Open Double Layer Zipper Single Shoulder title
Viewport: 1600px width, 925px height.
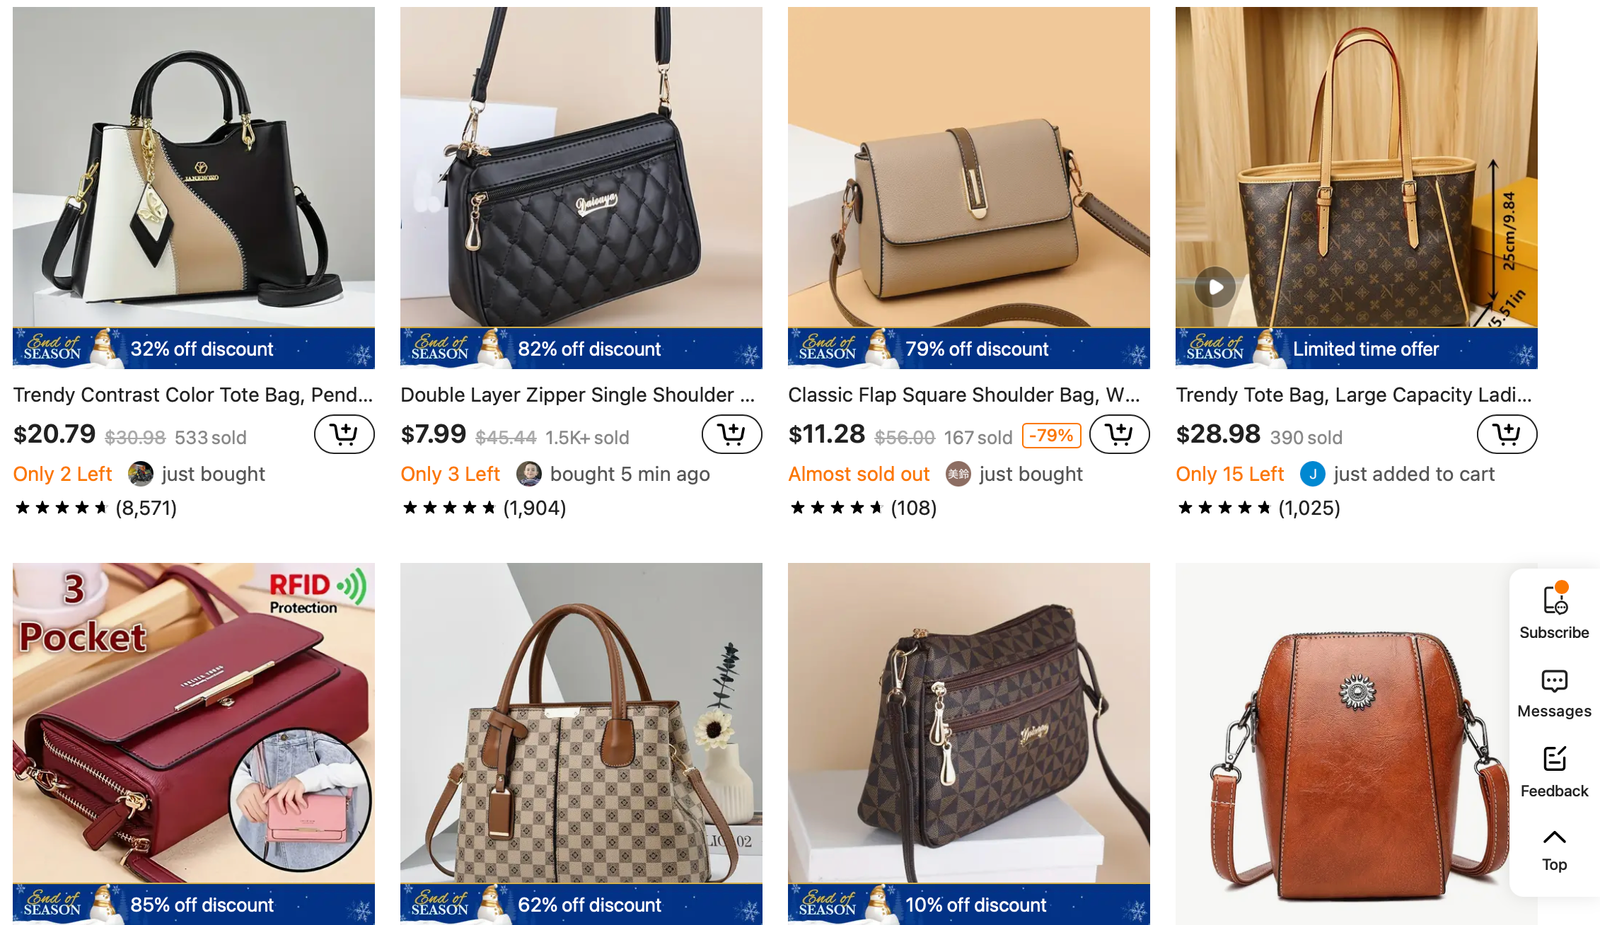click(x=578, y=395)
